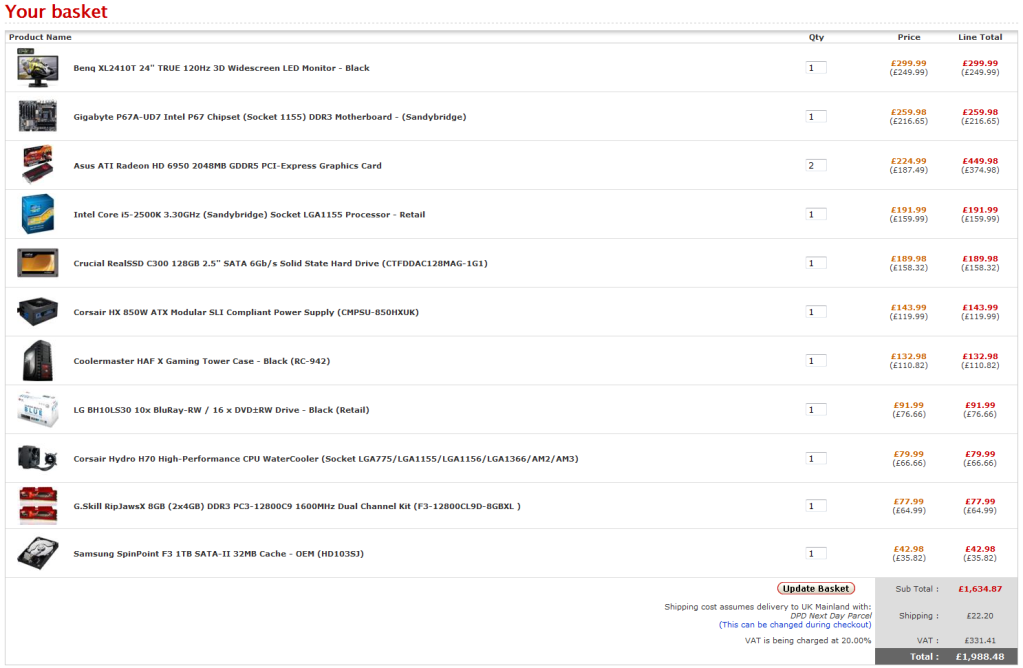Click the 'Your basket' page heading
The image size is (1023, 668).
click(56, 12)
